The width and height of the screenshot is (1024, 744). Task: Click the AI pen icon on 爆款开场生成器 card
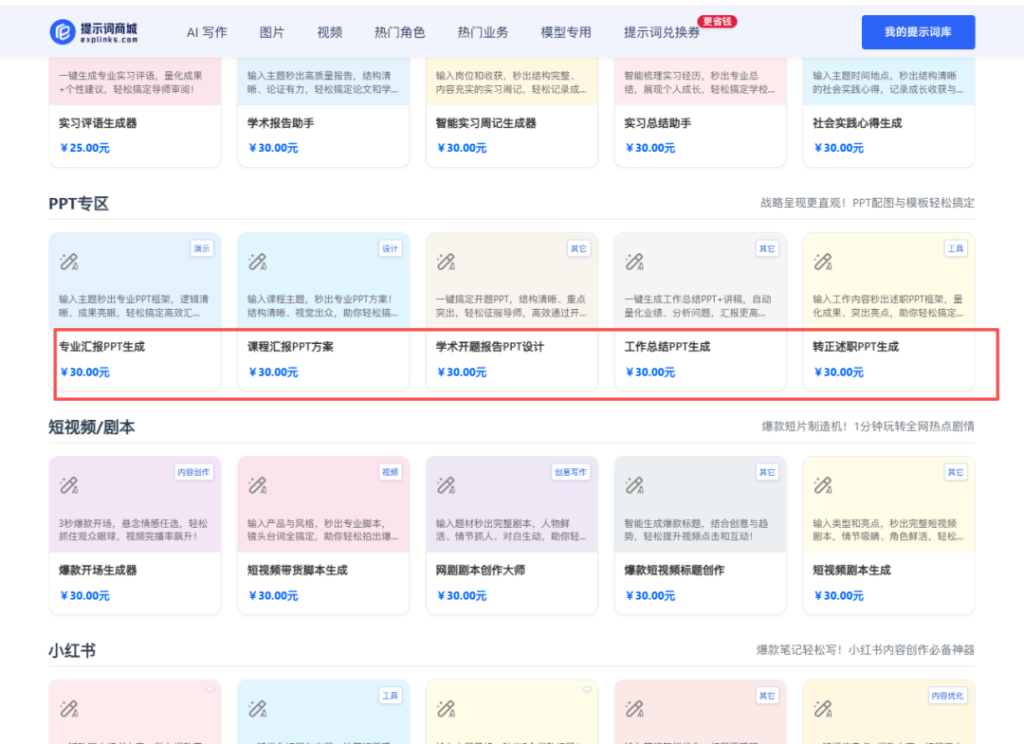tap(68, 486)
